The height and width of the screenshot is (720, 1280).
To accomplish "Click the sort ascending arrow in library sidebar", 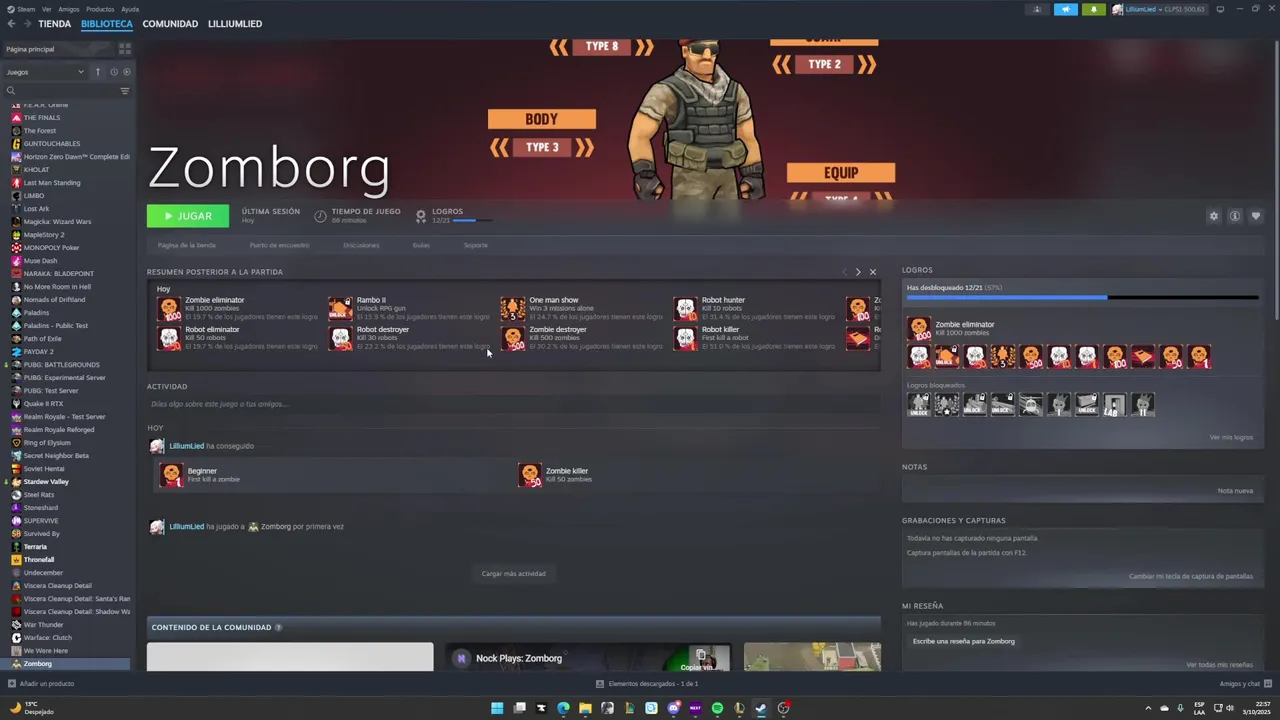I will click(x=98, y=72).
